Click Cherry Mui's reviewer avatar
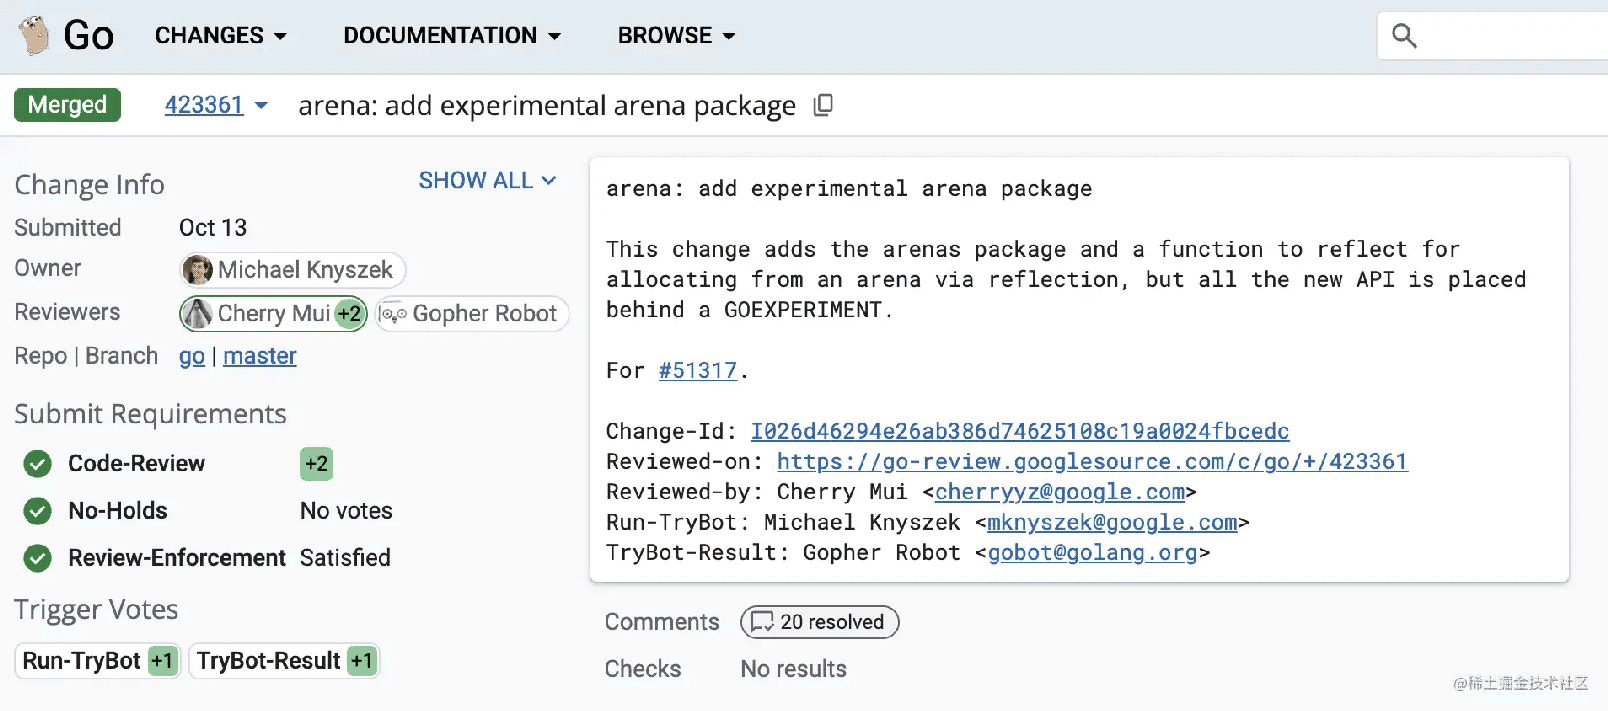Image resolution: width=1608 pixels, height=711 pixels. click(x=198, y=314)
